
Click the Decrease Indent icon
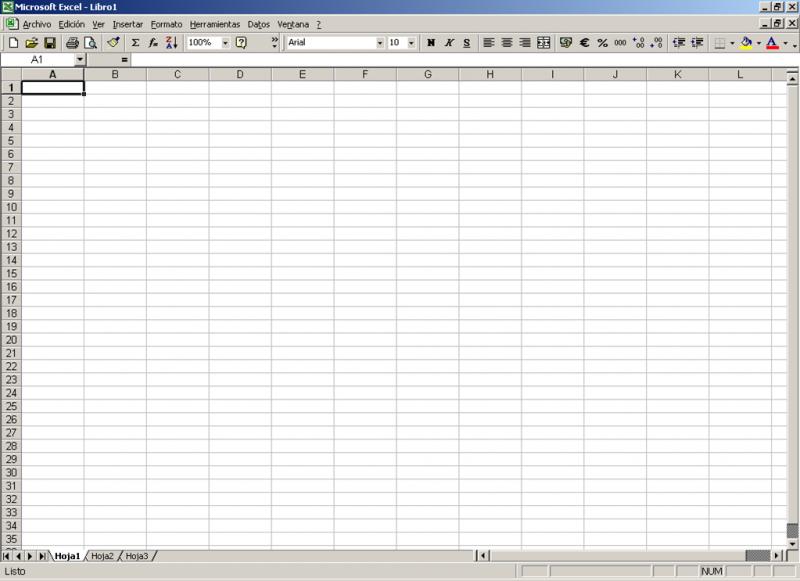point(679,43)
